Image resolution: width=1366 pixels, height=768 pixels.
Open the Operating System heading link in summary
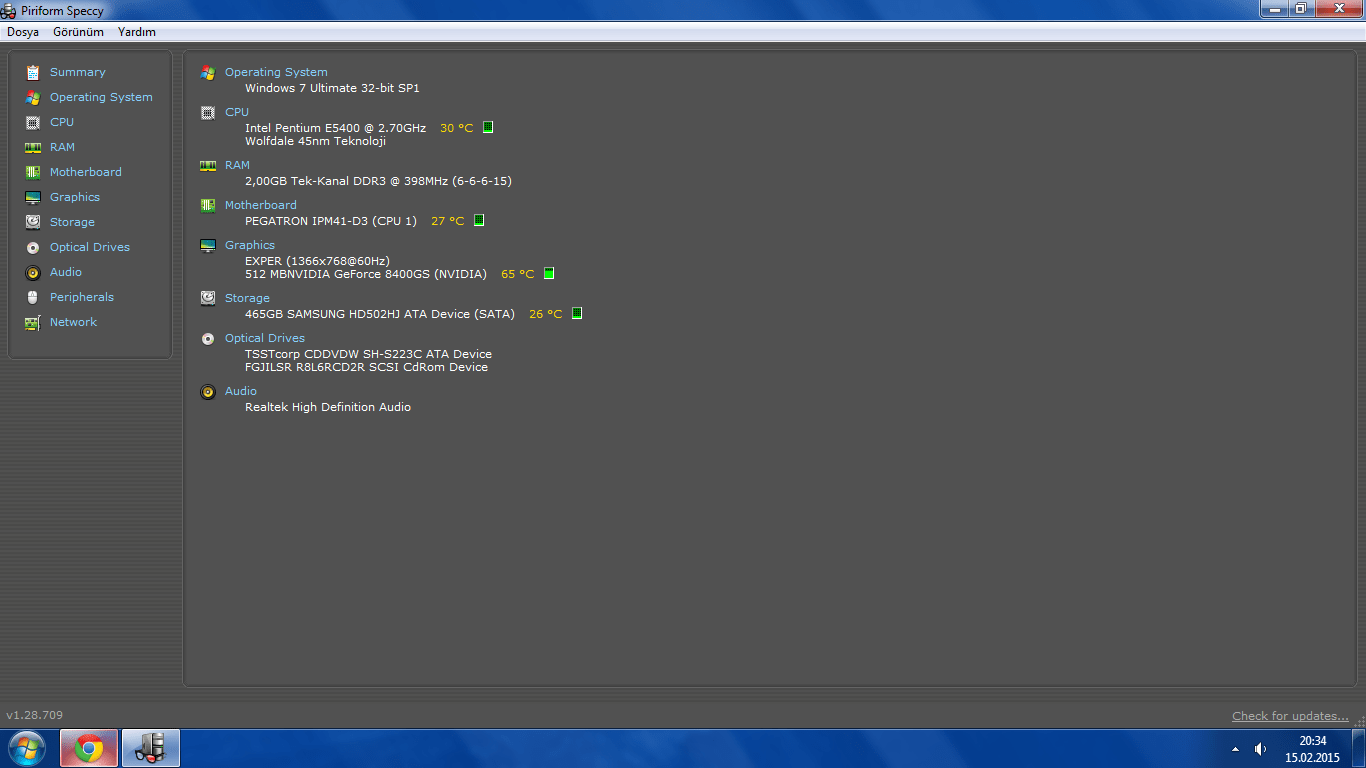click(276, 72)
